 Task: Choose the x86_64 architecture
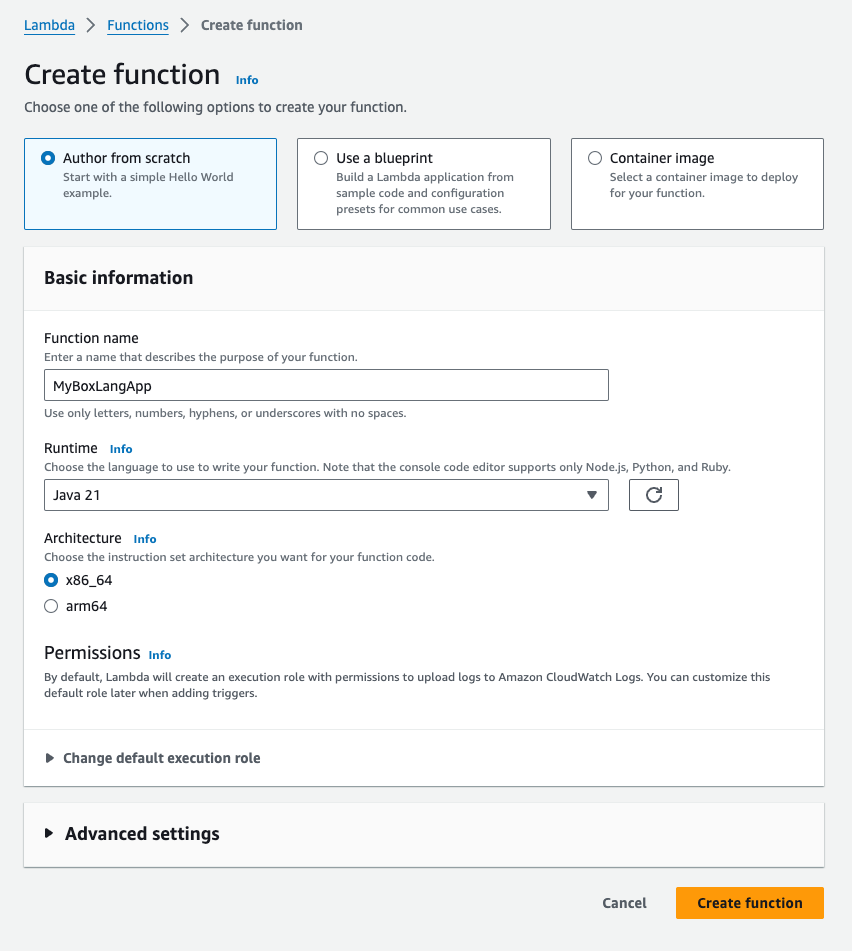[52, 580]
